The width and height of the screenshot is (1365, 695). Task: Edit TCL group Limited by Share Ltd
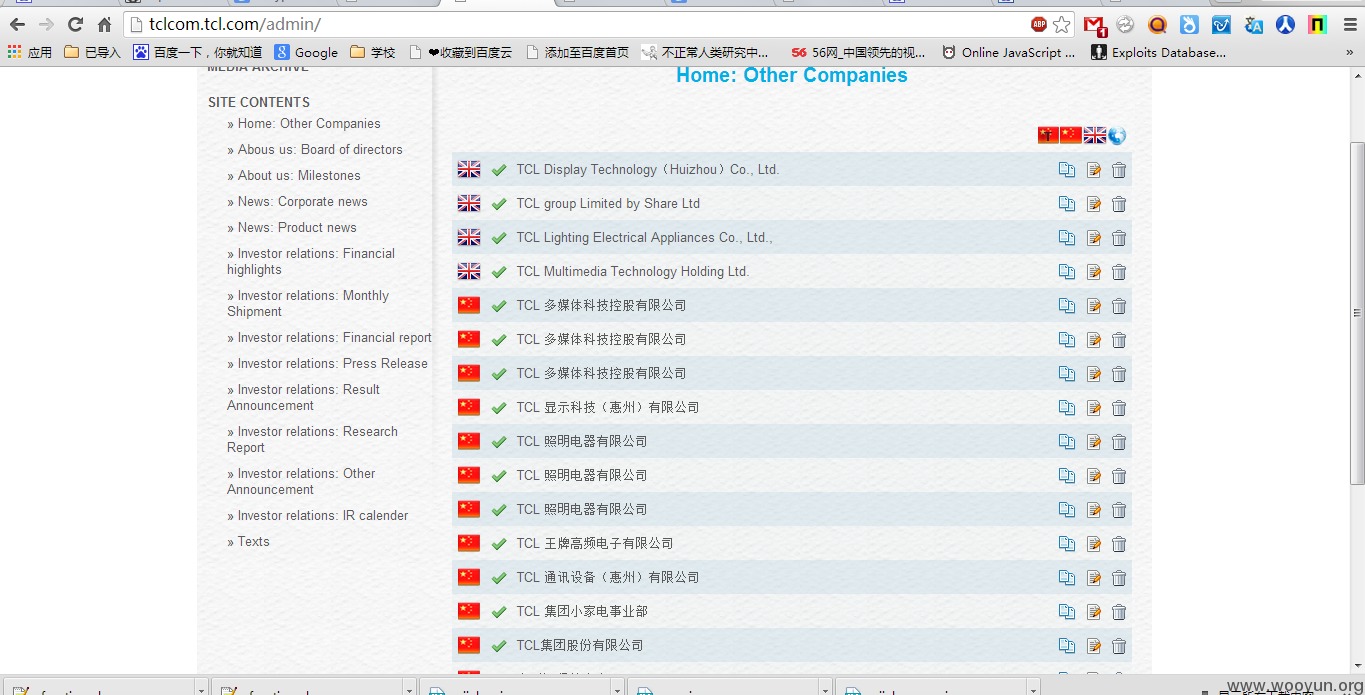(1094, 204)
